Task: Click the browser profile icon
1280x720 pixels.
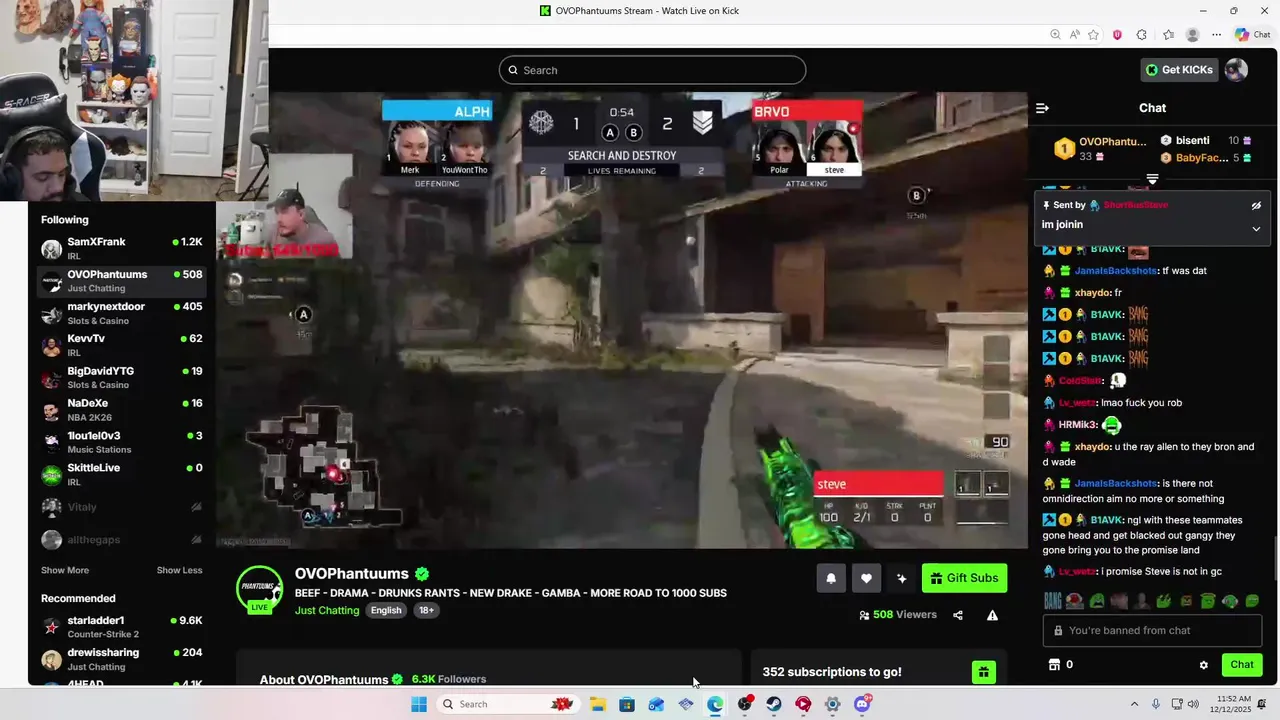Action: point(1192,35)
